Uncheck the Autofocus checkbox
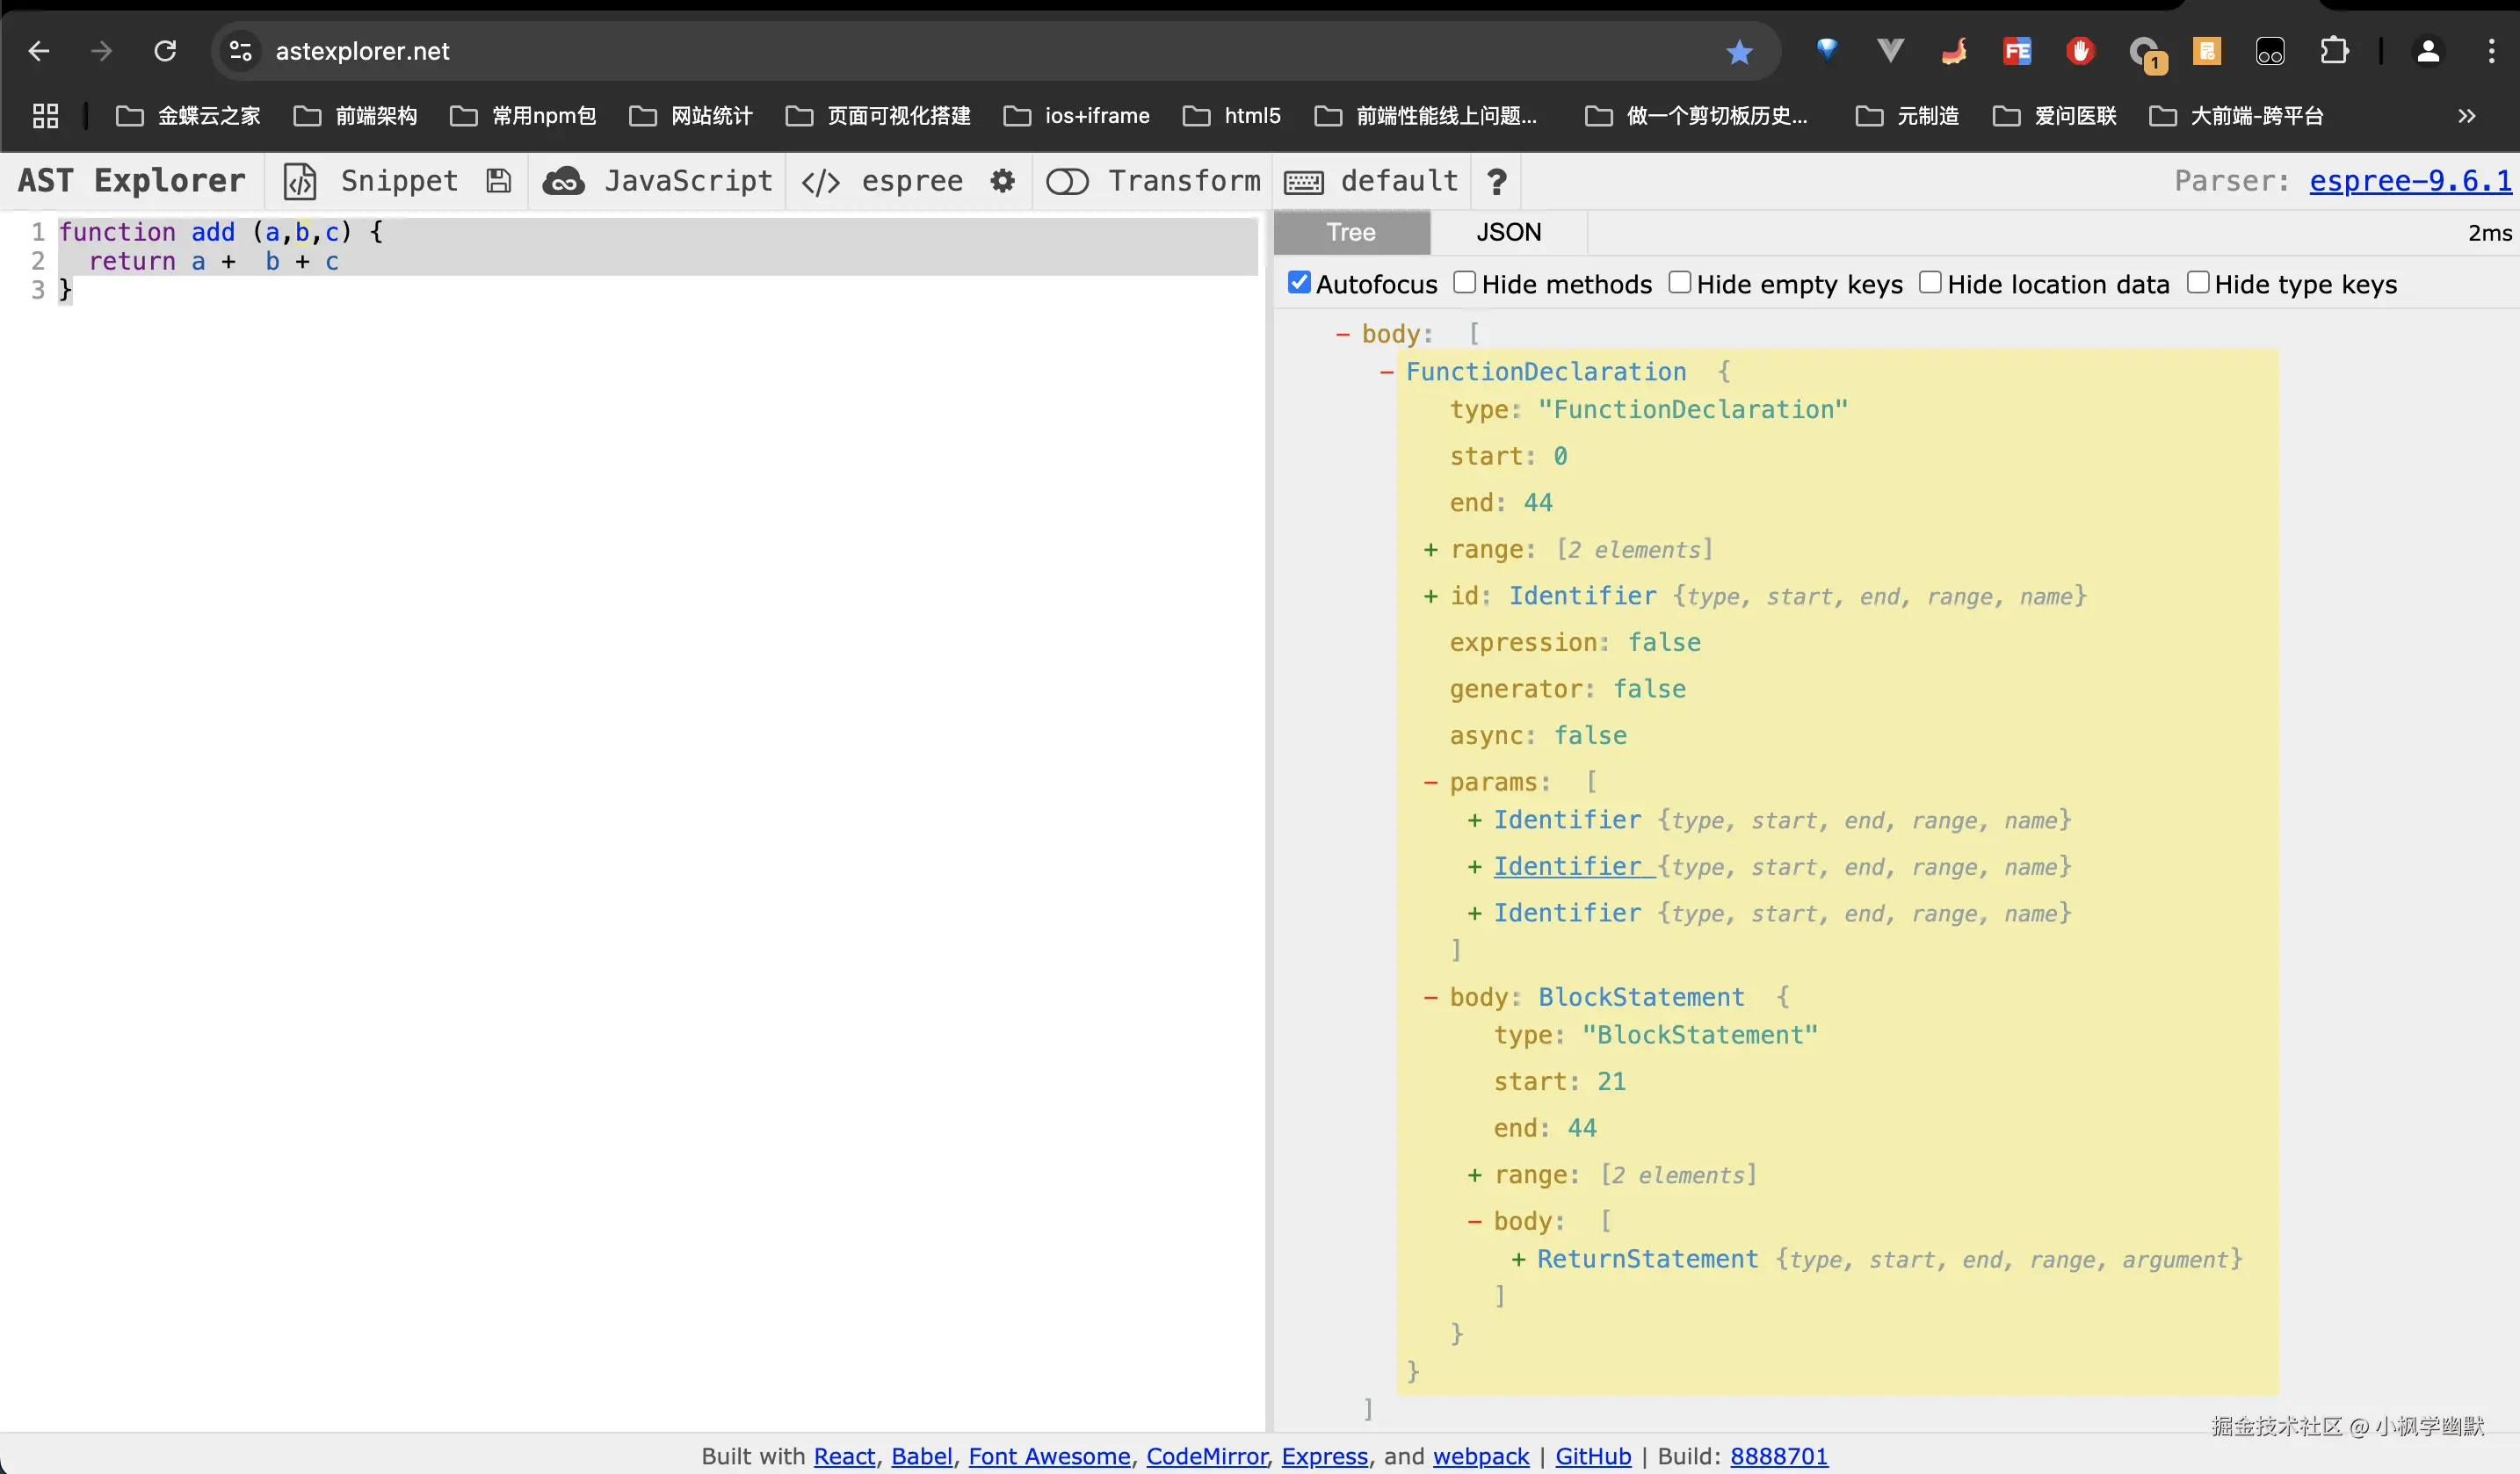Viewport: 2520px width, 1474px height. (1299, 283)
